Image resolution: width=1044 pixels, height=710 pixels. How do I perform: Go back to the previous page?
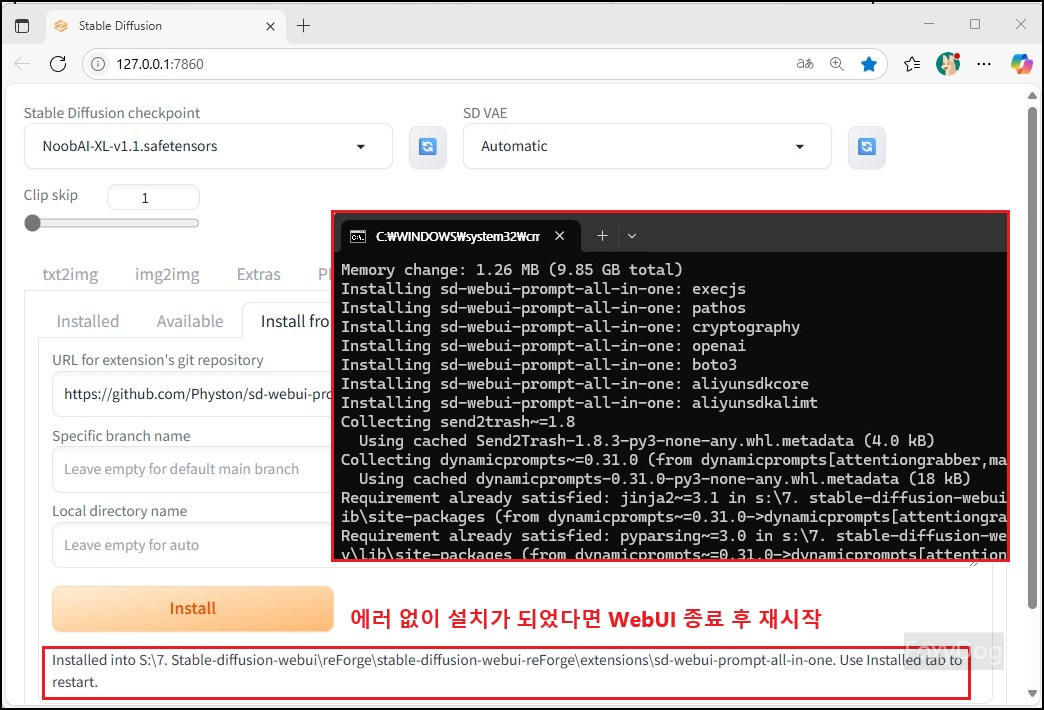(x=22, y=64)
